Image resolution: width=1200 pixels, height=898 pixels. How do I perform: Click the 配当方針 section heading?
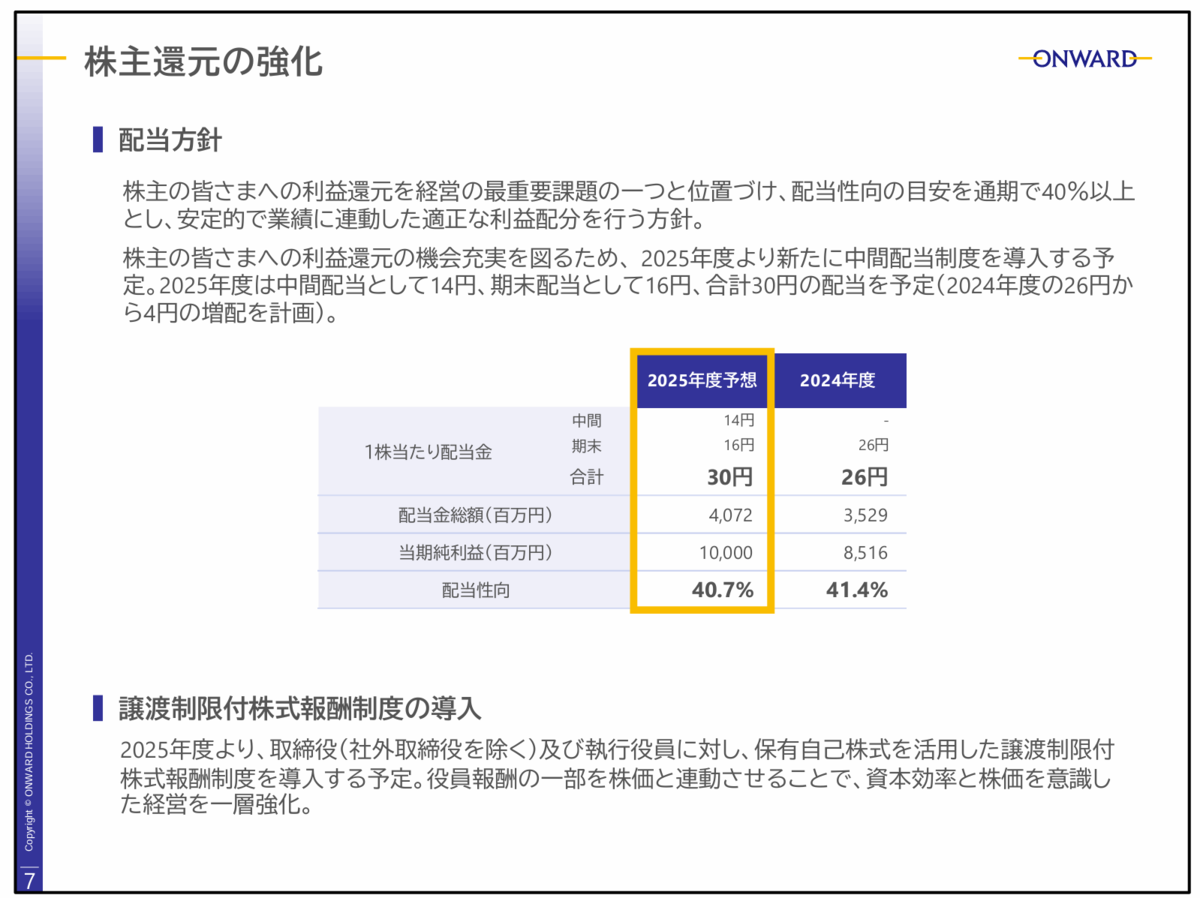(x=170, y=139)
